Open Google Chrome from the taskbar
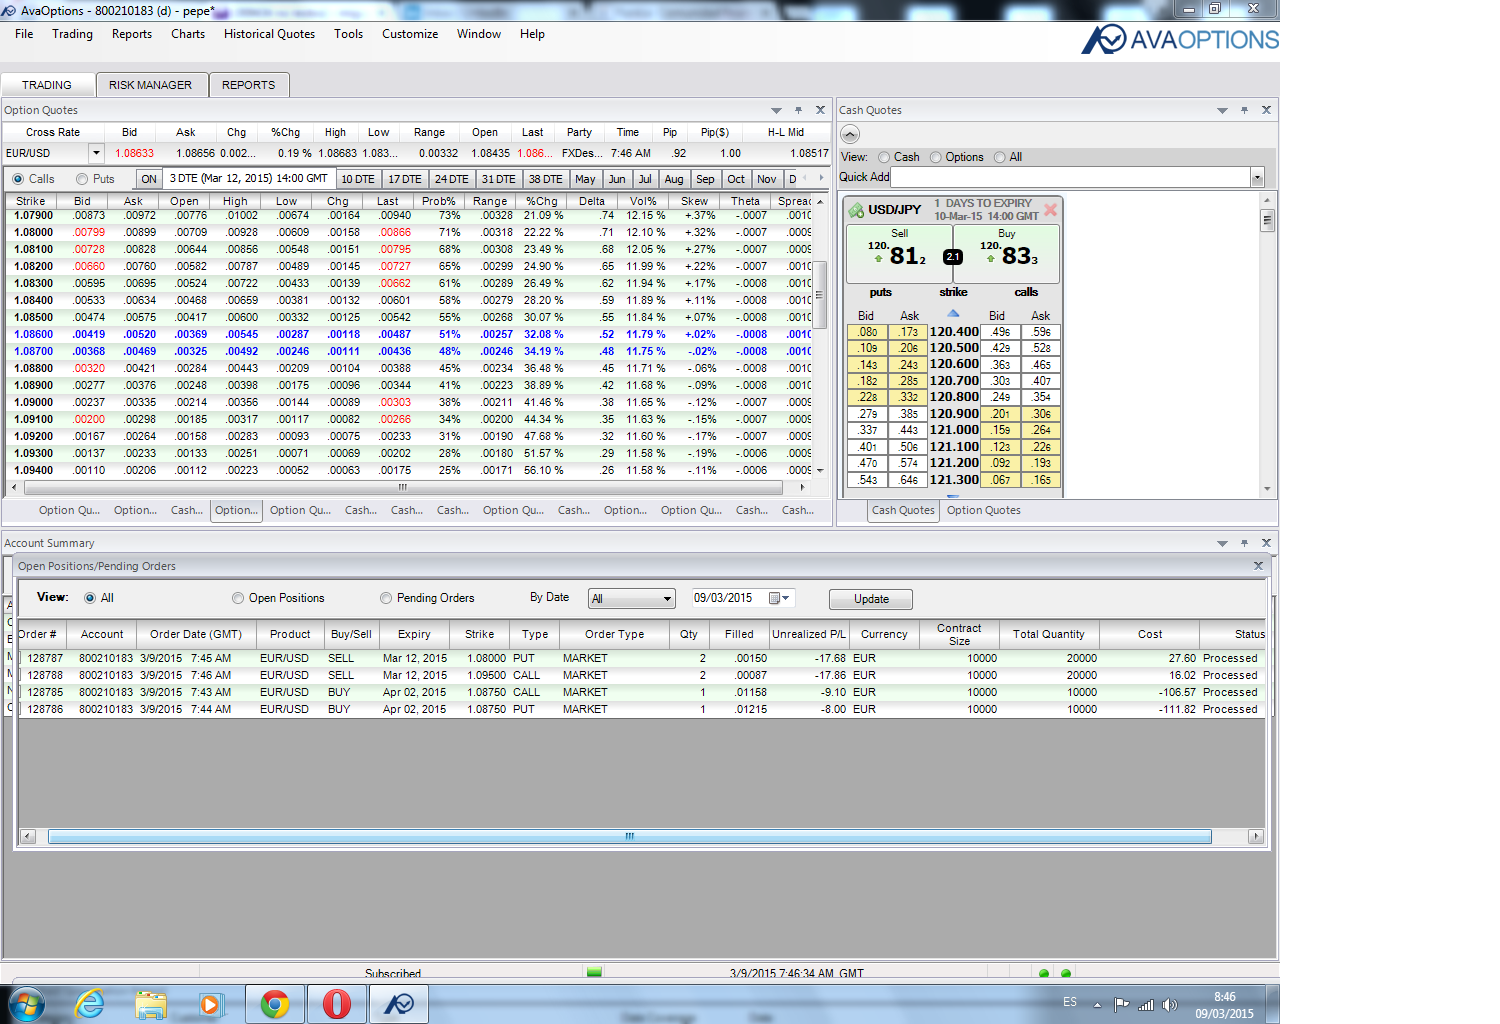This screenshot has height=1024, width=1500. 275,1004
